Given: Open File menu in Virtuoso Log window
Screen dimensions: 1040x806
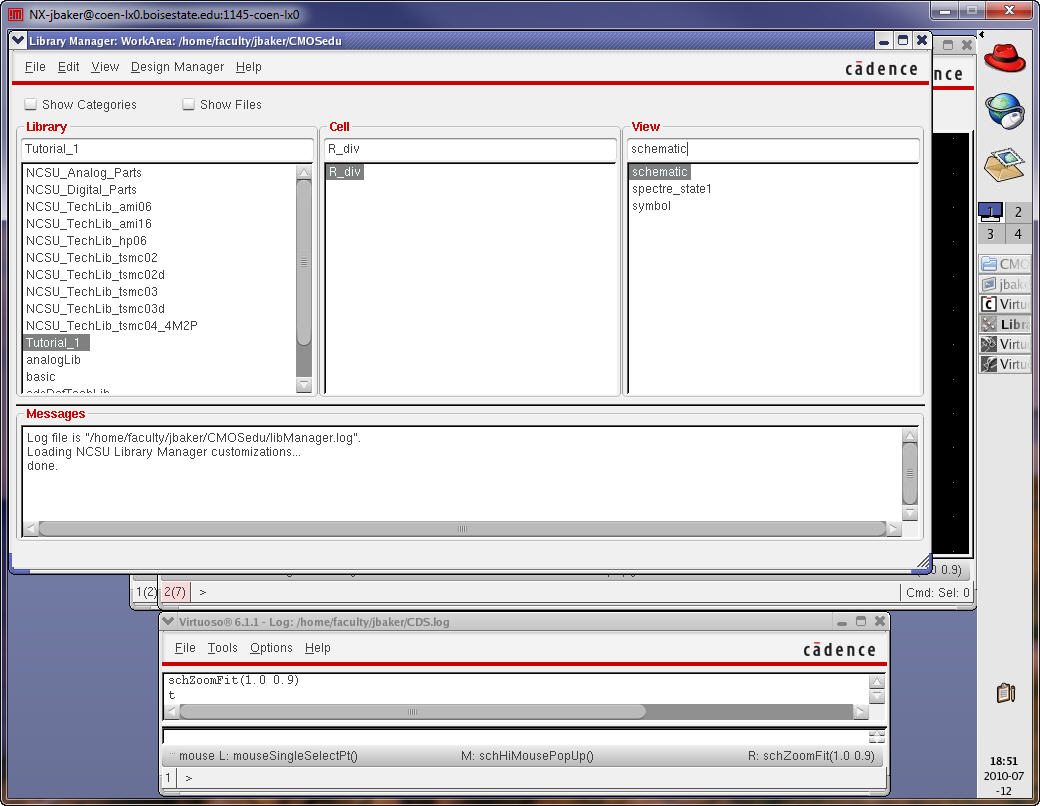Looking at the screenshot, I should coord(185,648).
